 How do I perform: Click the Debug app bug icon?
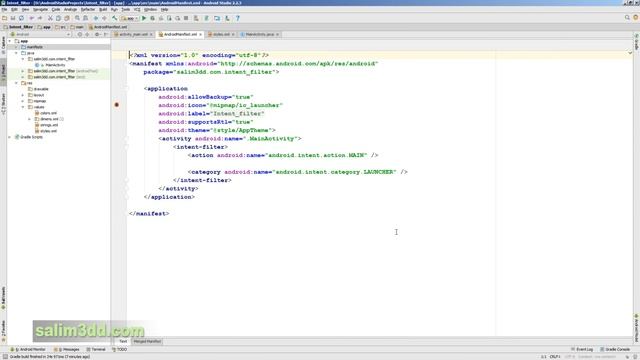pos(153,18)
